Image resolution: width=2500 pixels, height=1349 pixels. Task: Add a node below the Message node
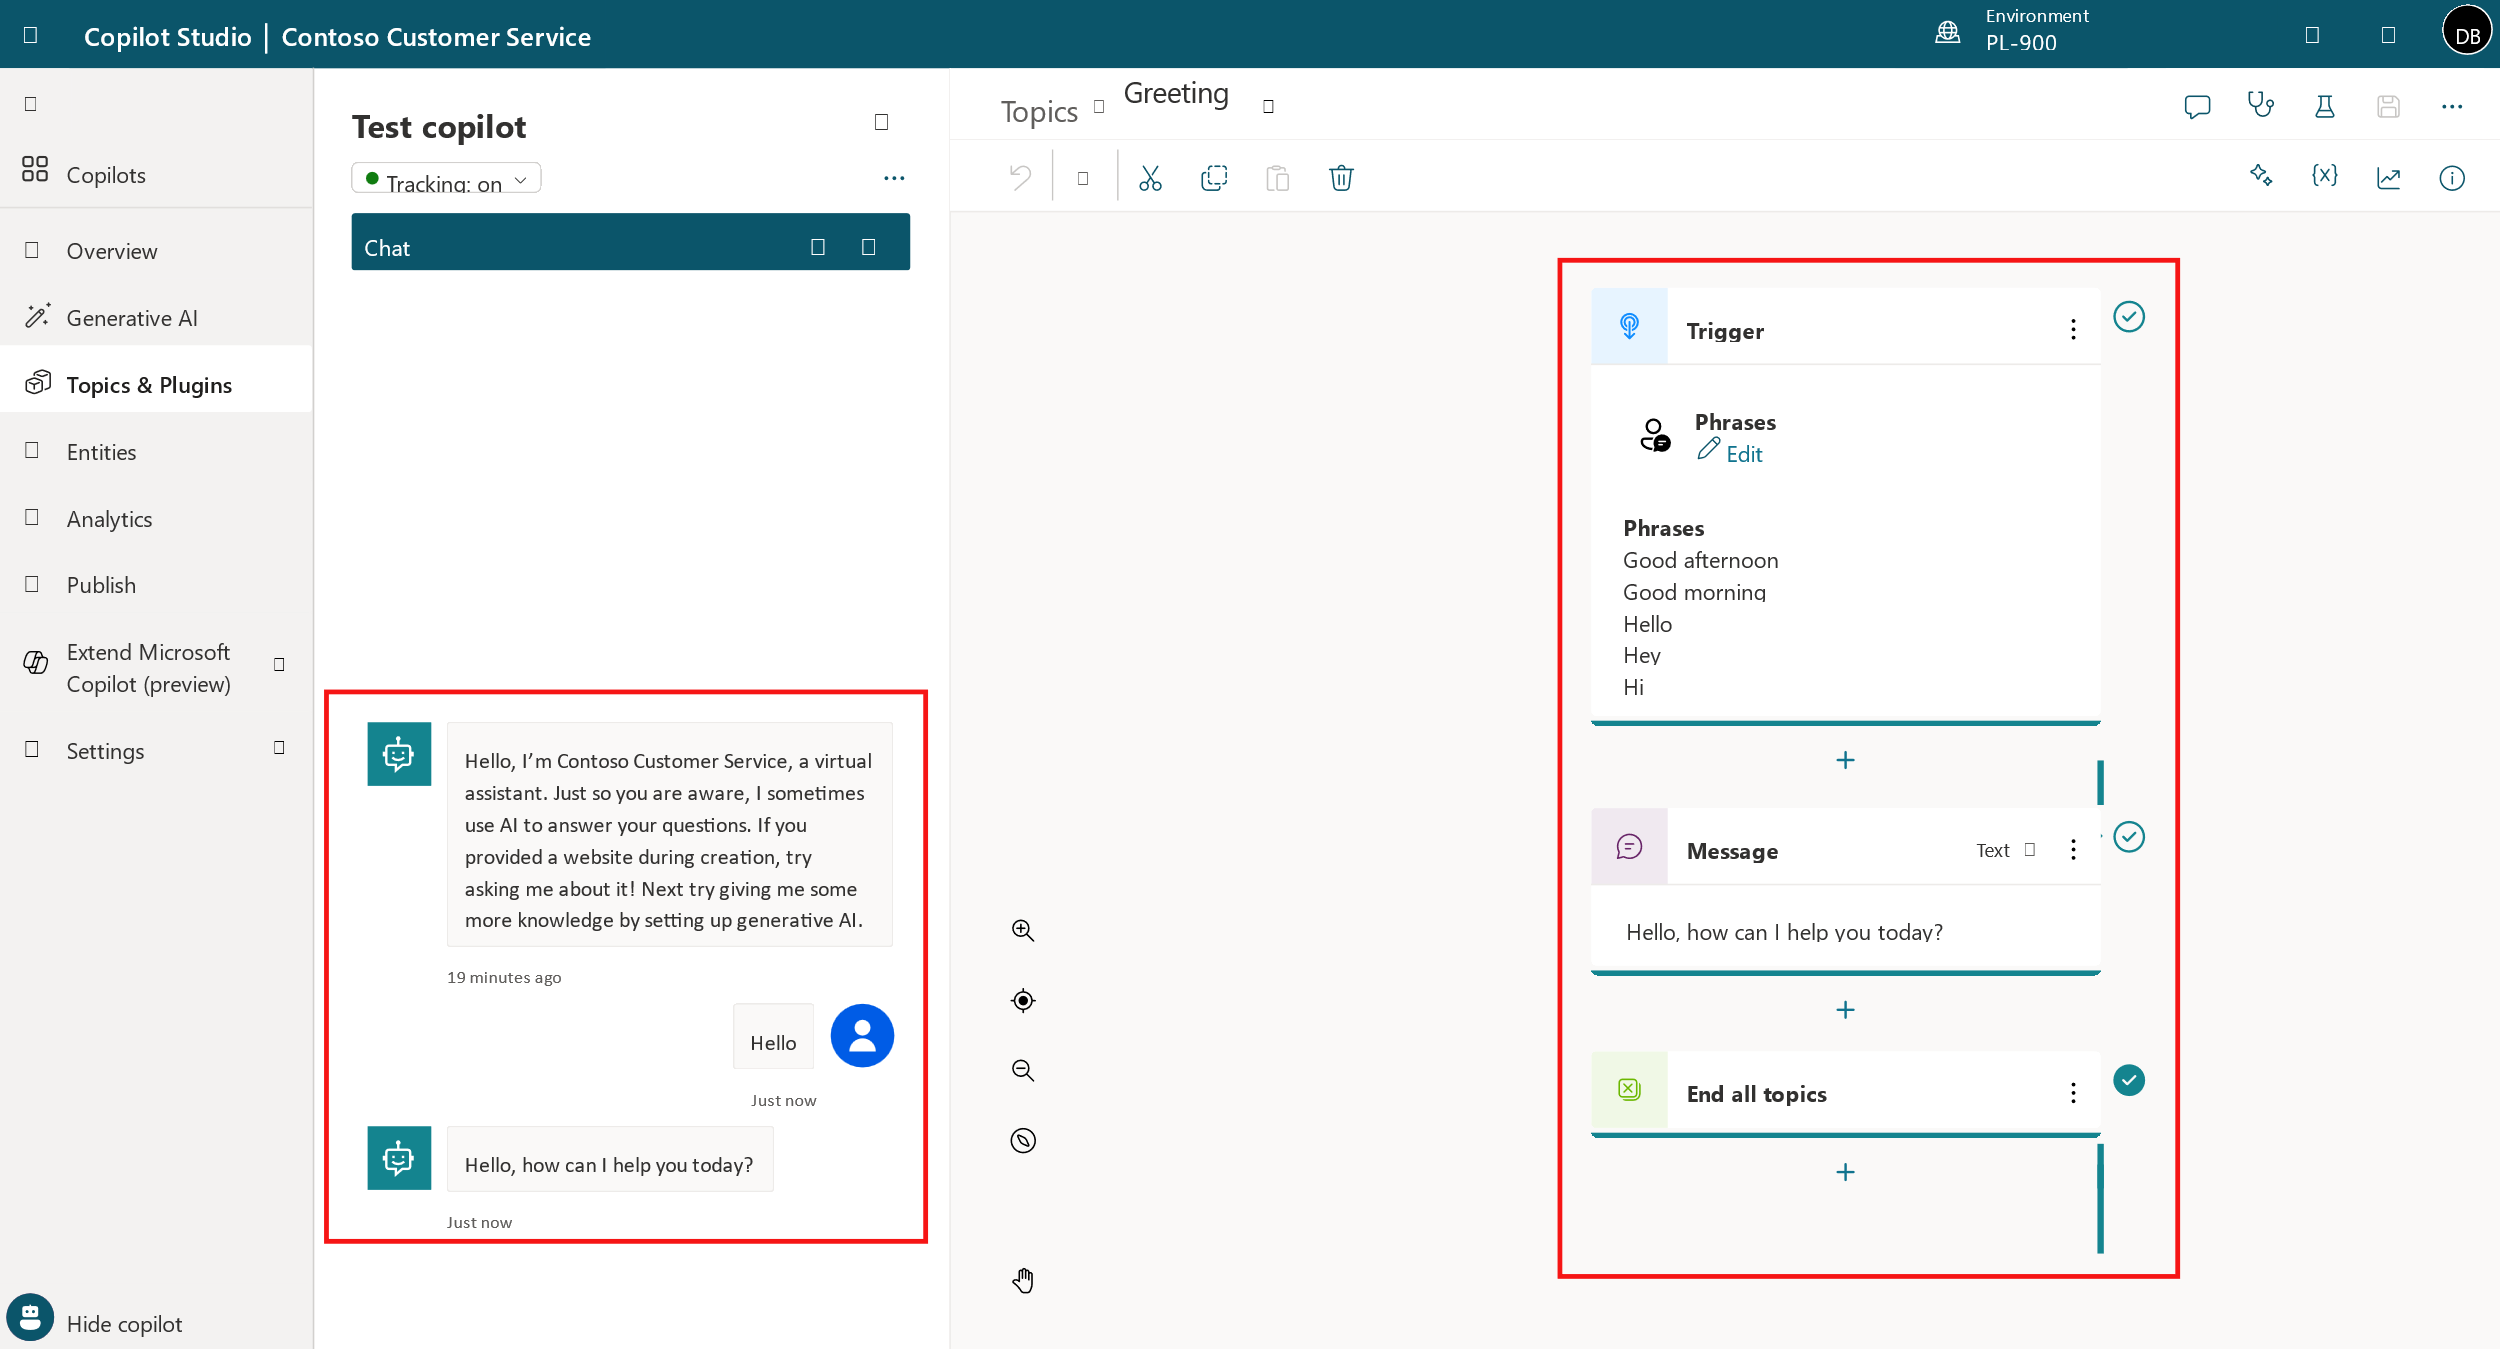(x=1845, y=1011)
